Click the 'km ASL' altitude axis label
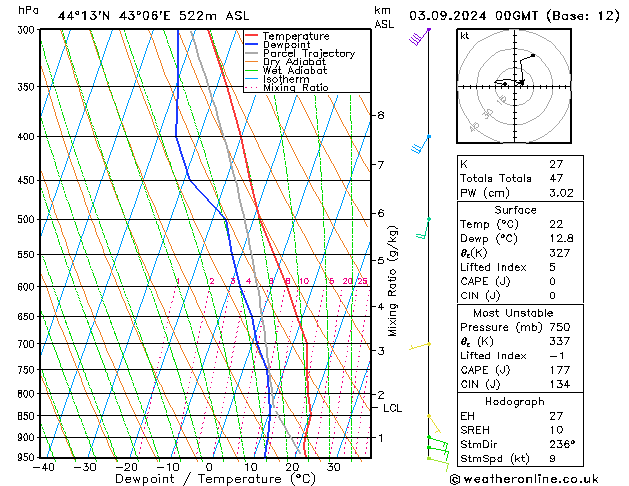The width and height of the screenshot is (629, 486). click(x=384, y=17)
